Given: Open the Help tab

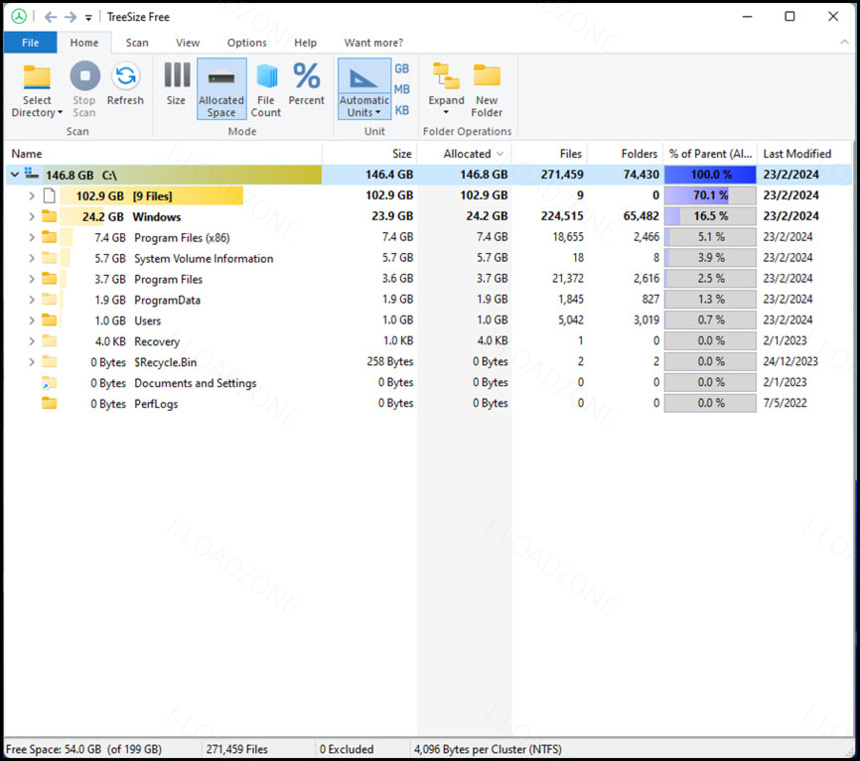Looking at the screenshot, I should pos(305,42).
